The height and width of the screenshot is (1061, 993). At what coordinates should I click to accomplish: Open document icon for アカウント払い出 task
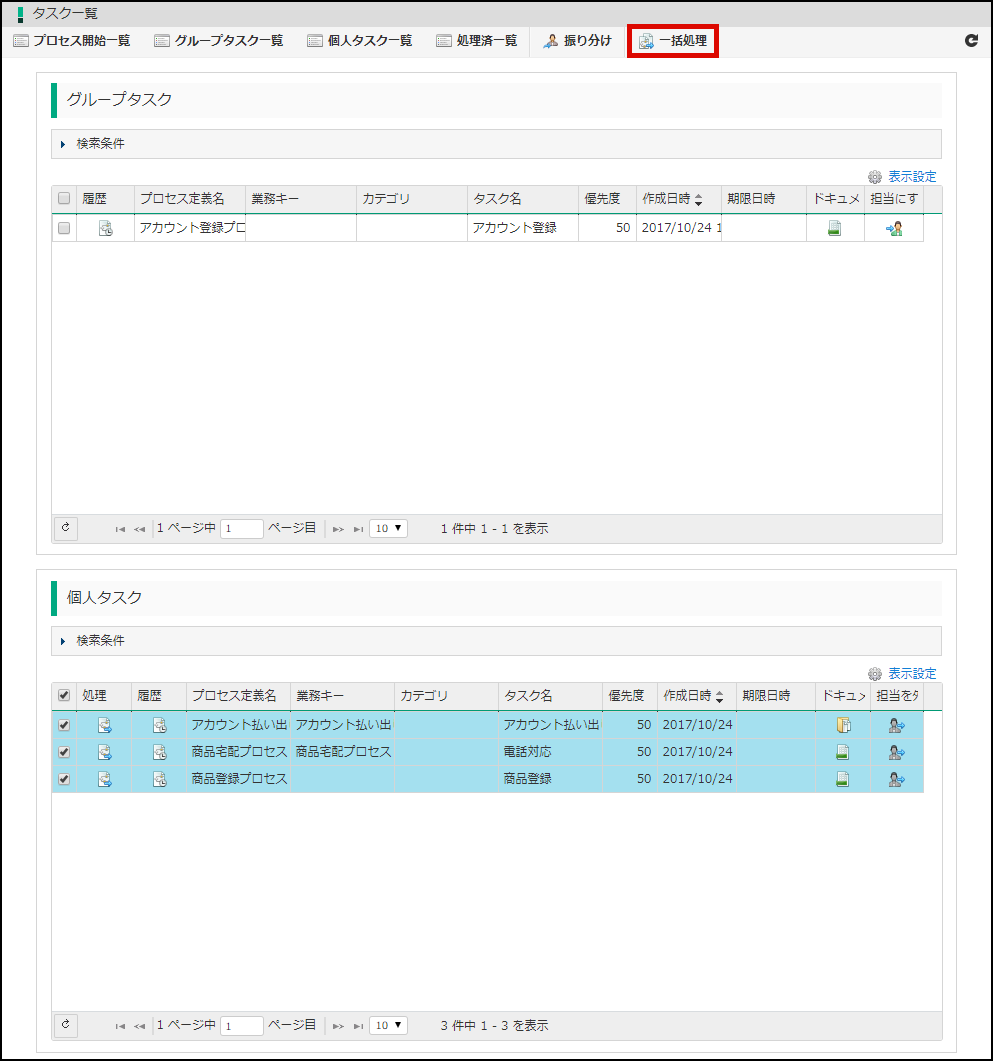tap(843, 725)
